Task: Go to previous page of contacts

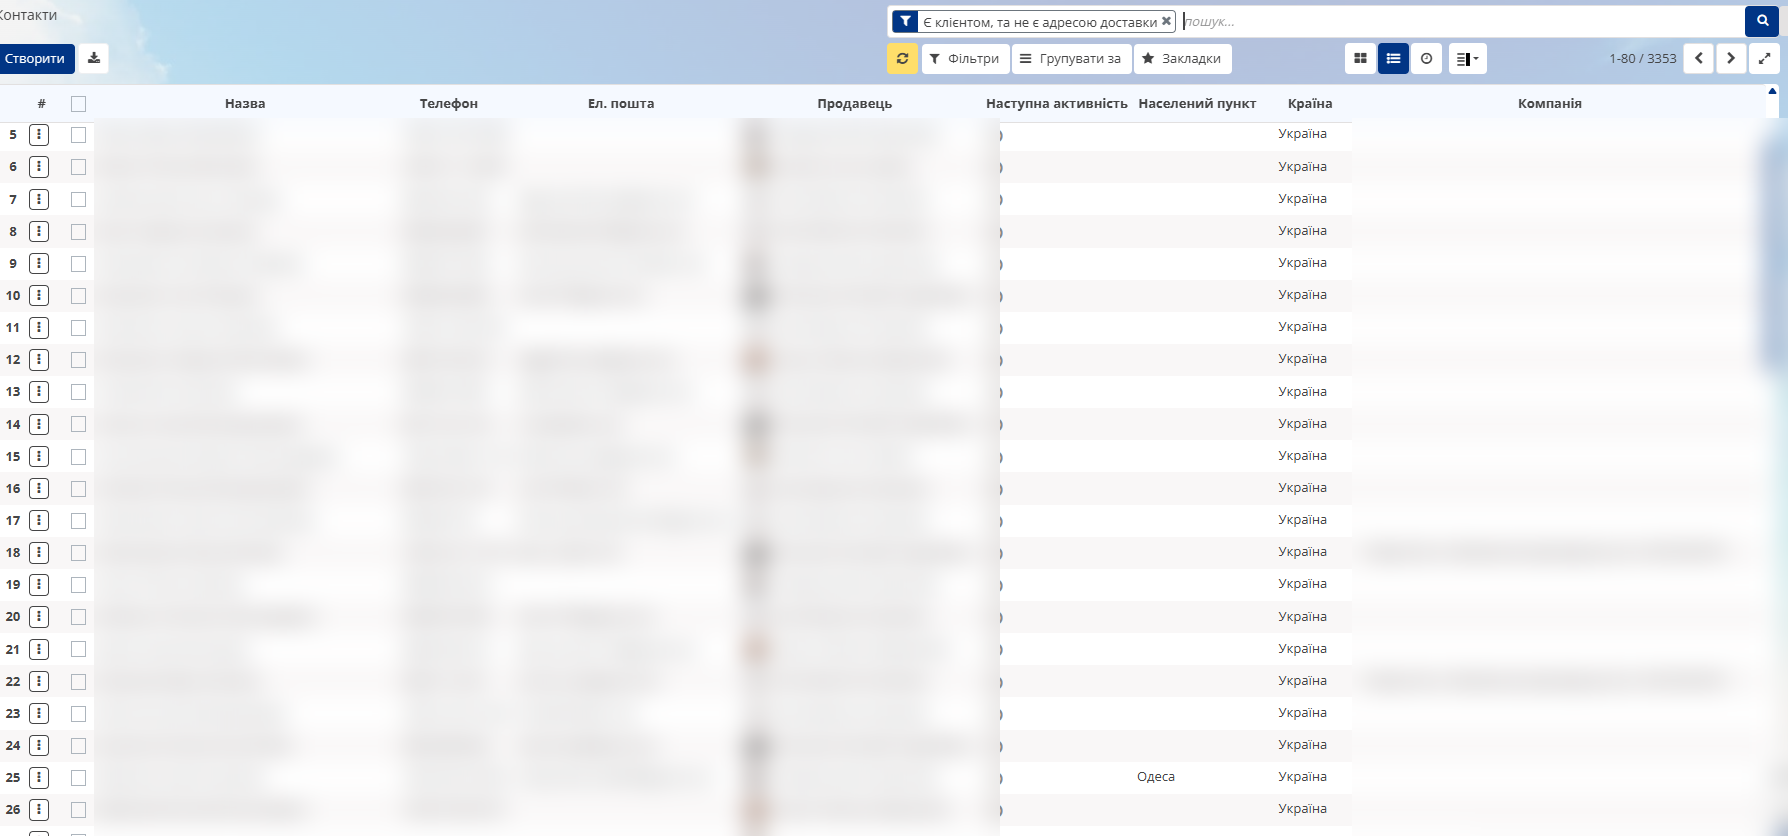Action: point(1698,59)
